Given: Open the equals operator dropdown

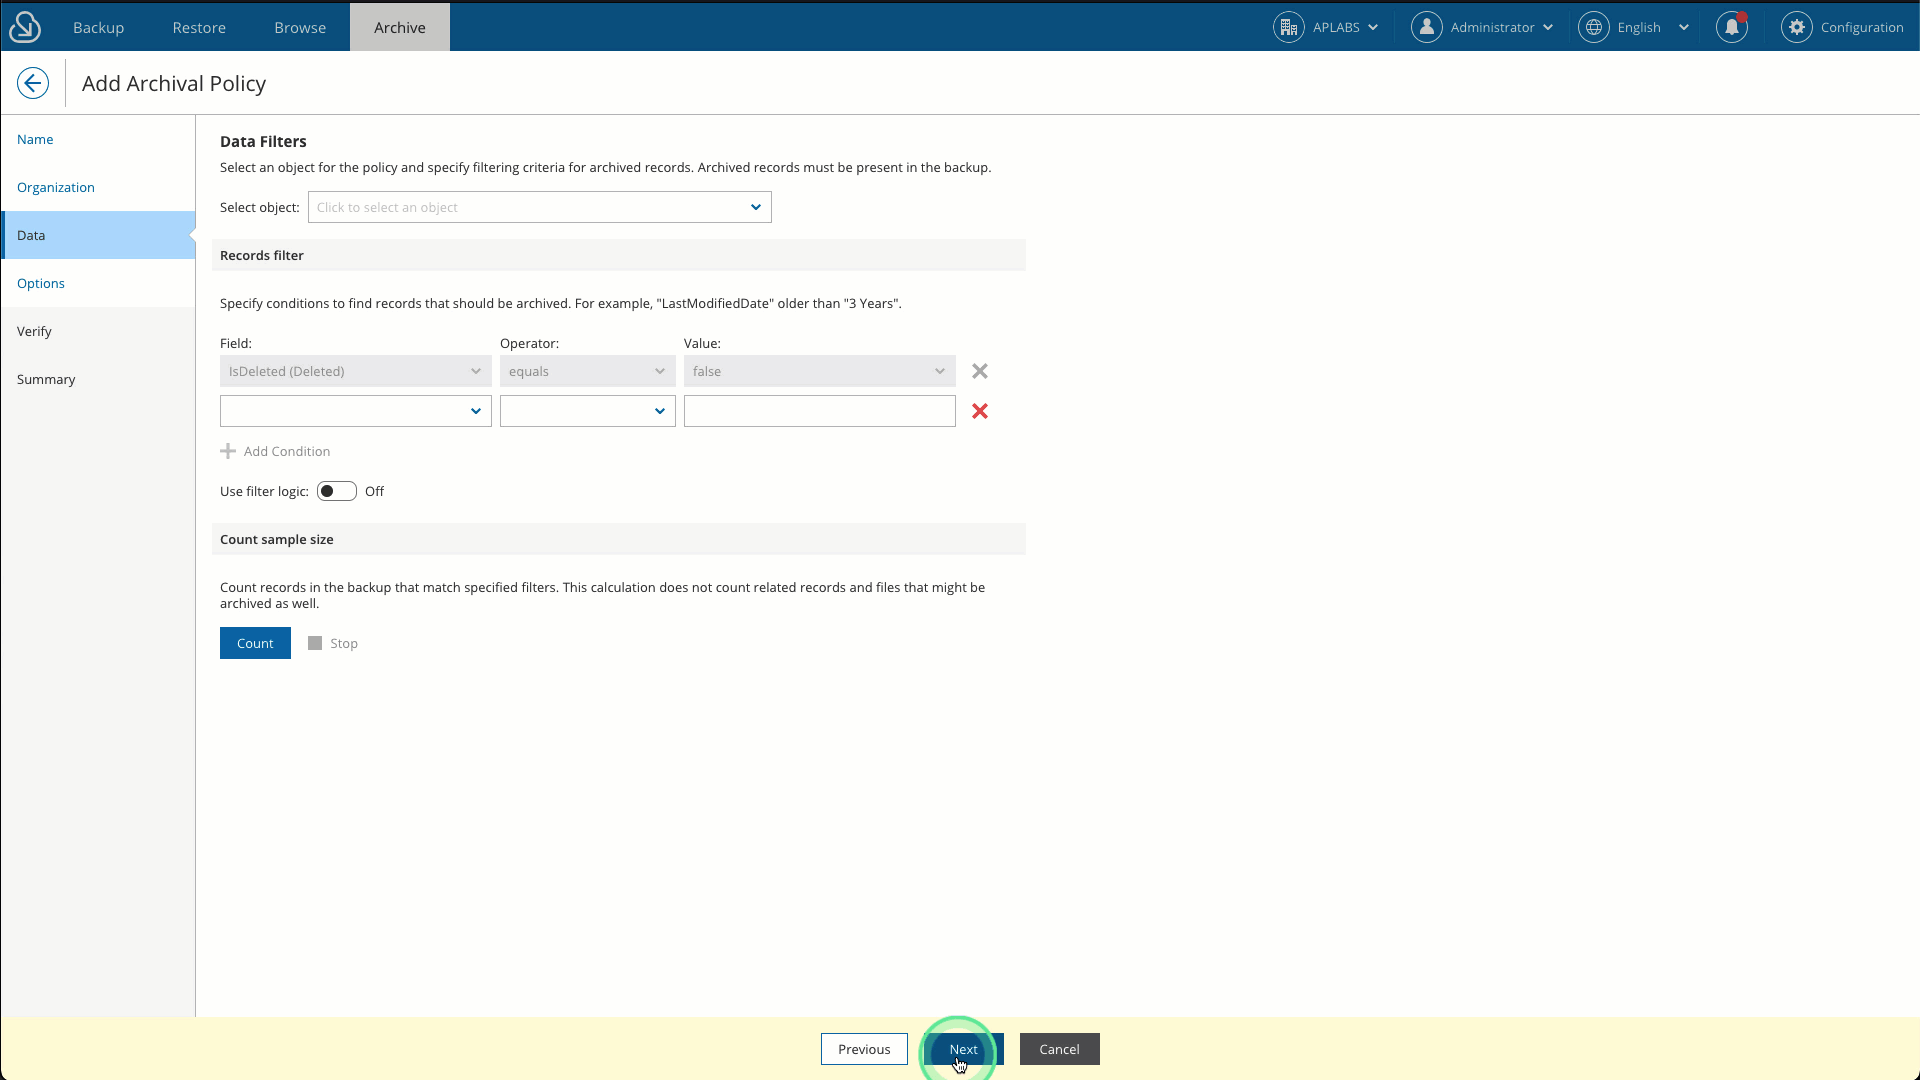Looking at the screenshot, I should [x=588, y=371].
